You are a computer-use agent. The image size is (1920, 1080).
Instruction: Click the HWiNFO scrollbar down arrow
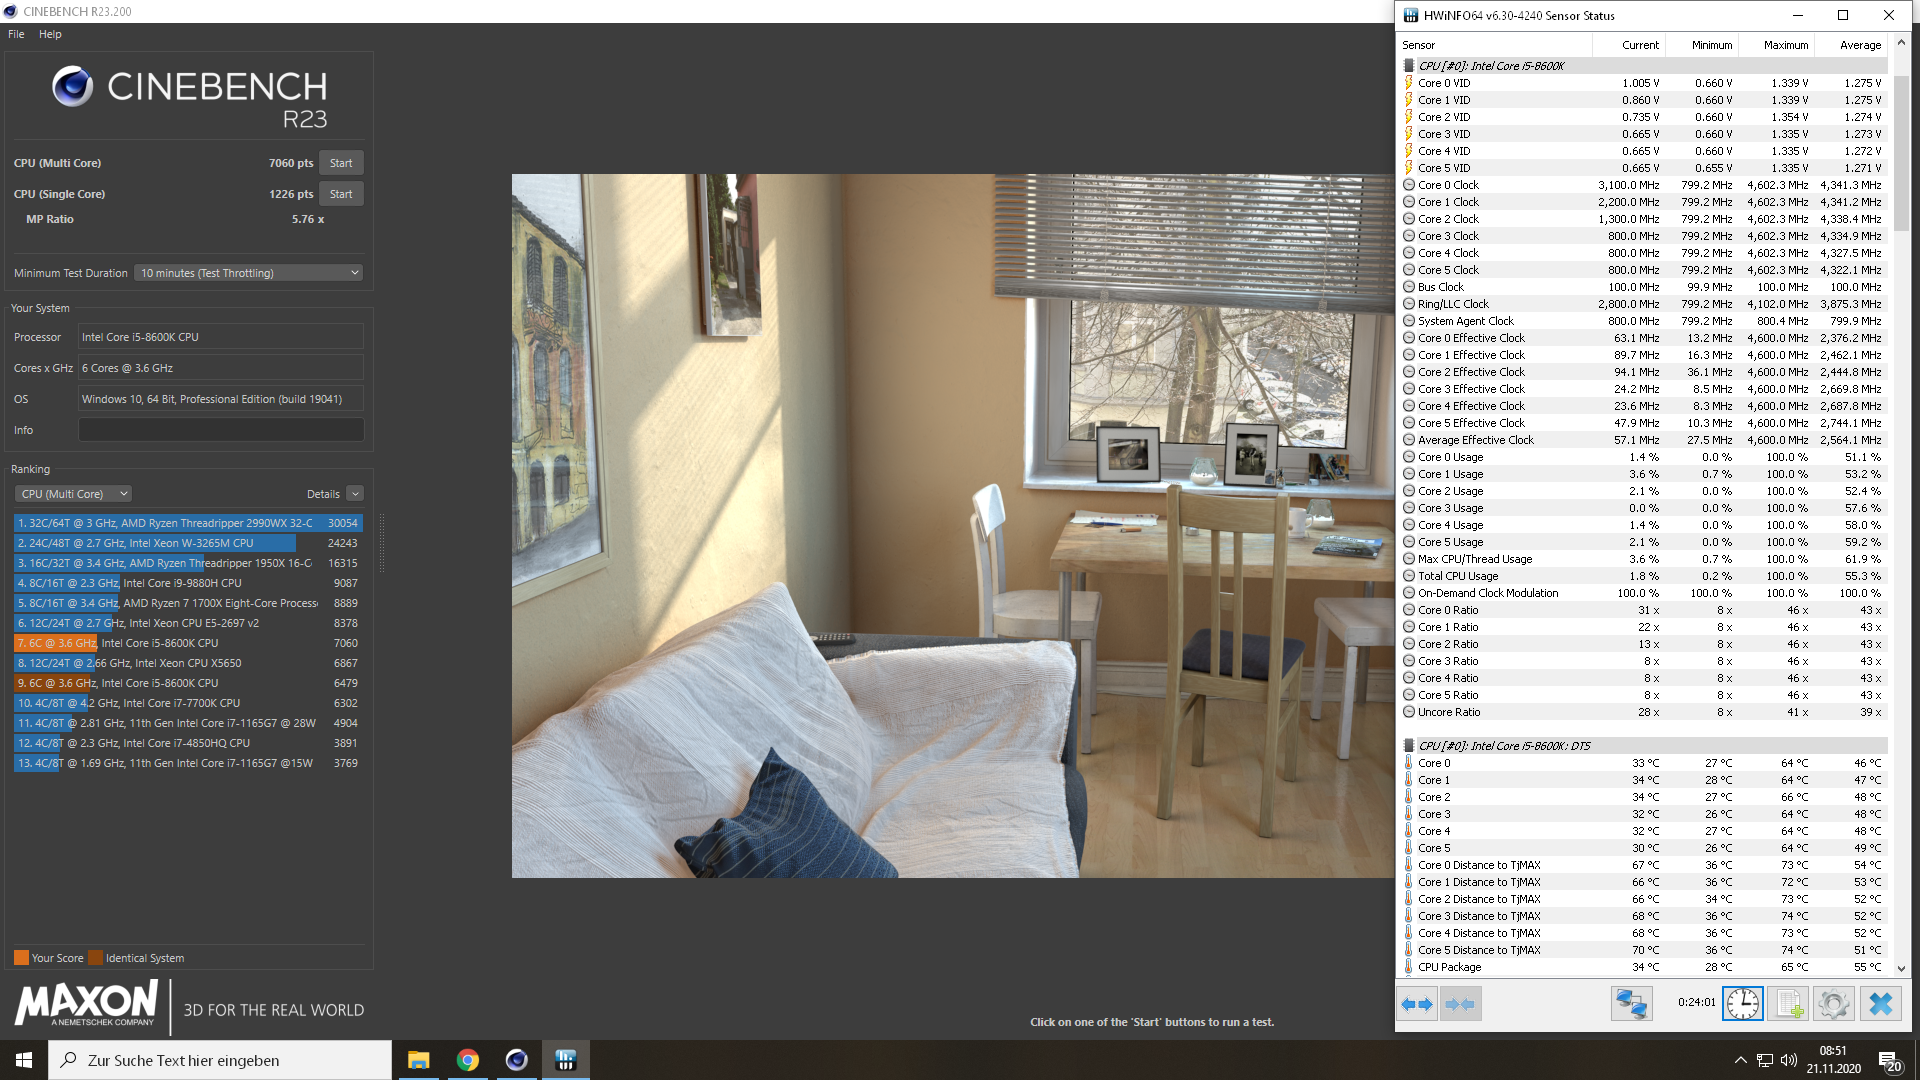(x=1901, y=968)
